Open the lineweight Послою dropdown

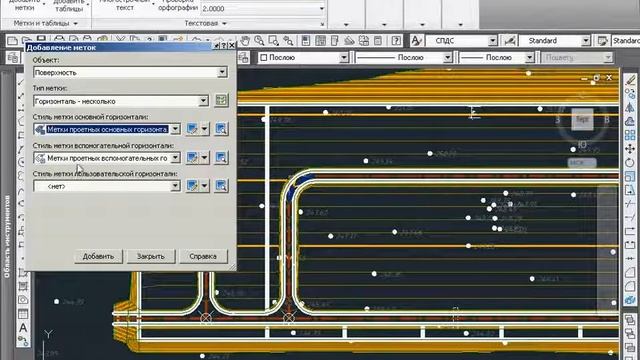pos(529,58)
